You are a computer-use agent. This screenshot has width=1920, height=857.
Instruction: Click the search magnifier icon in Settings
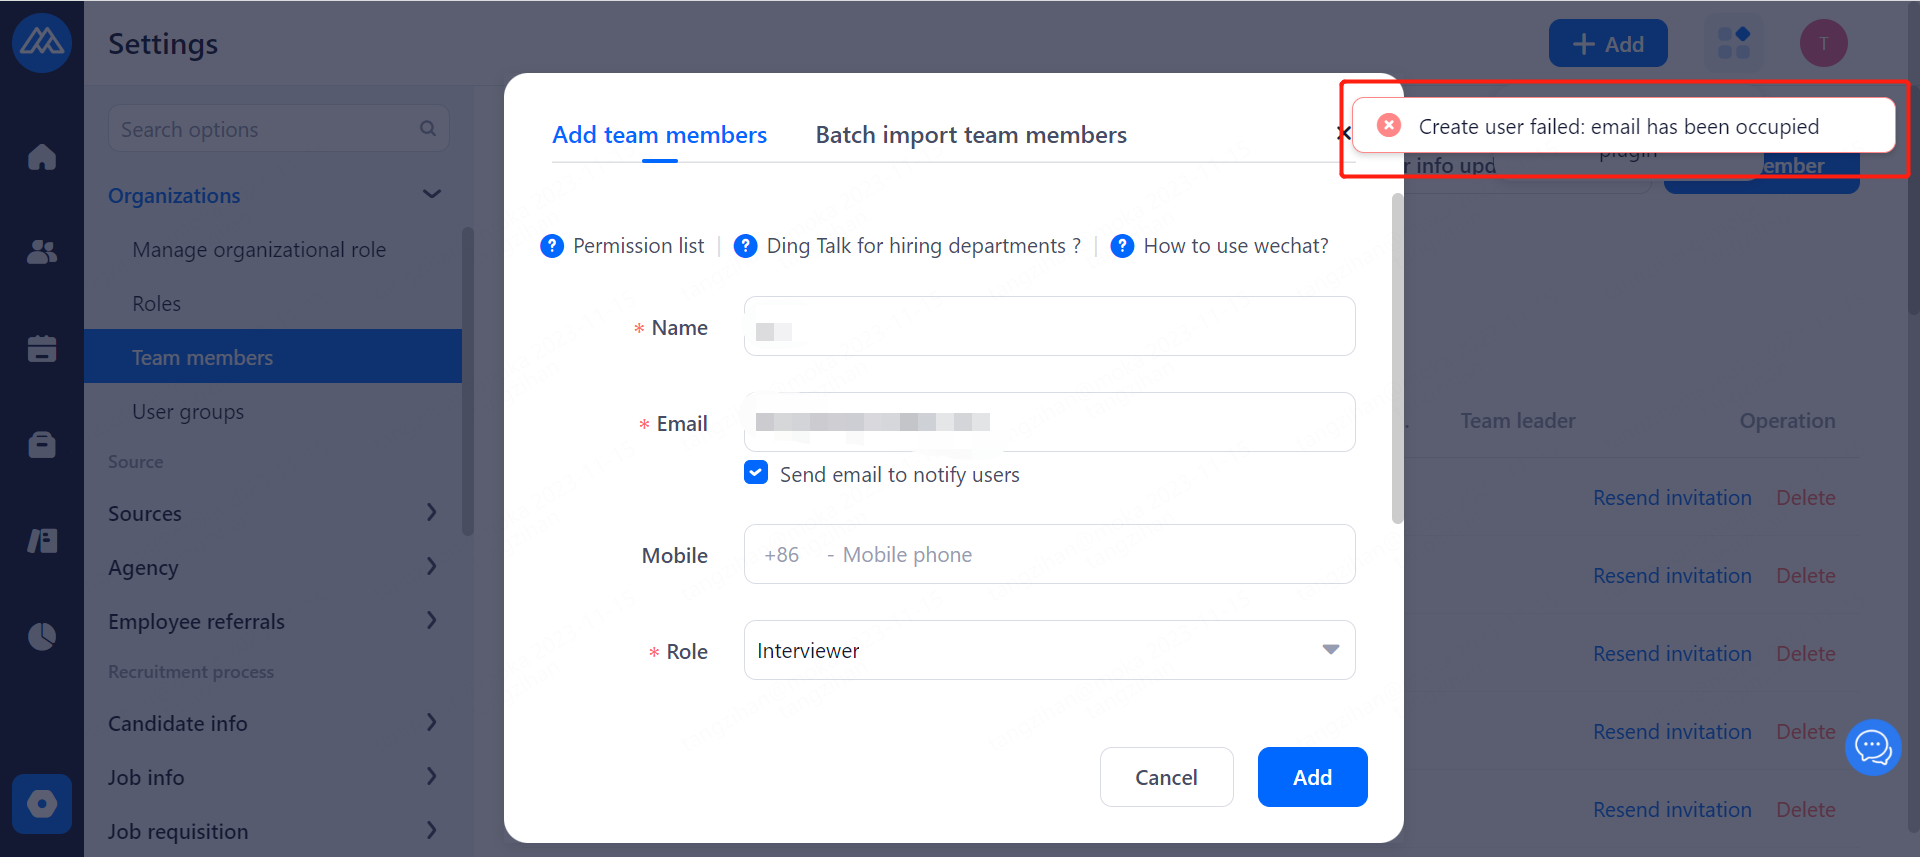[428, 129]
